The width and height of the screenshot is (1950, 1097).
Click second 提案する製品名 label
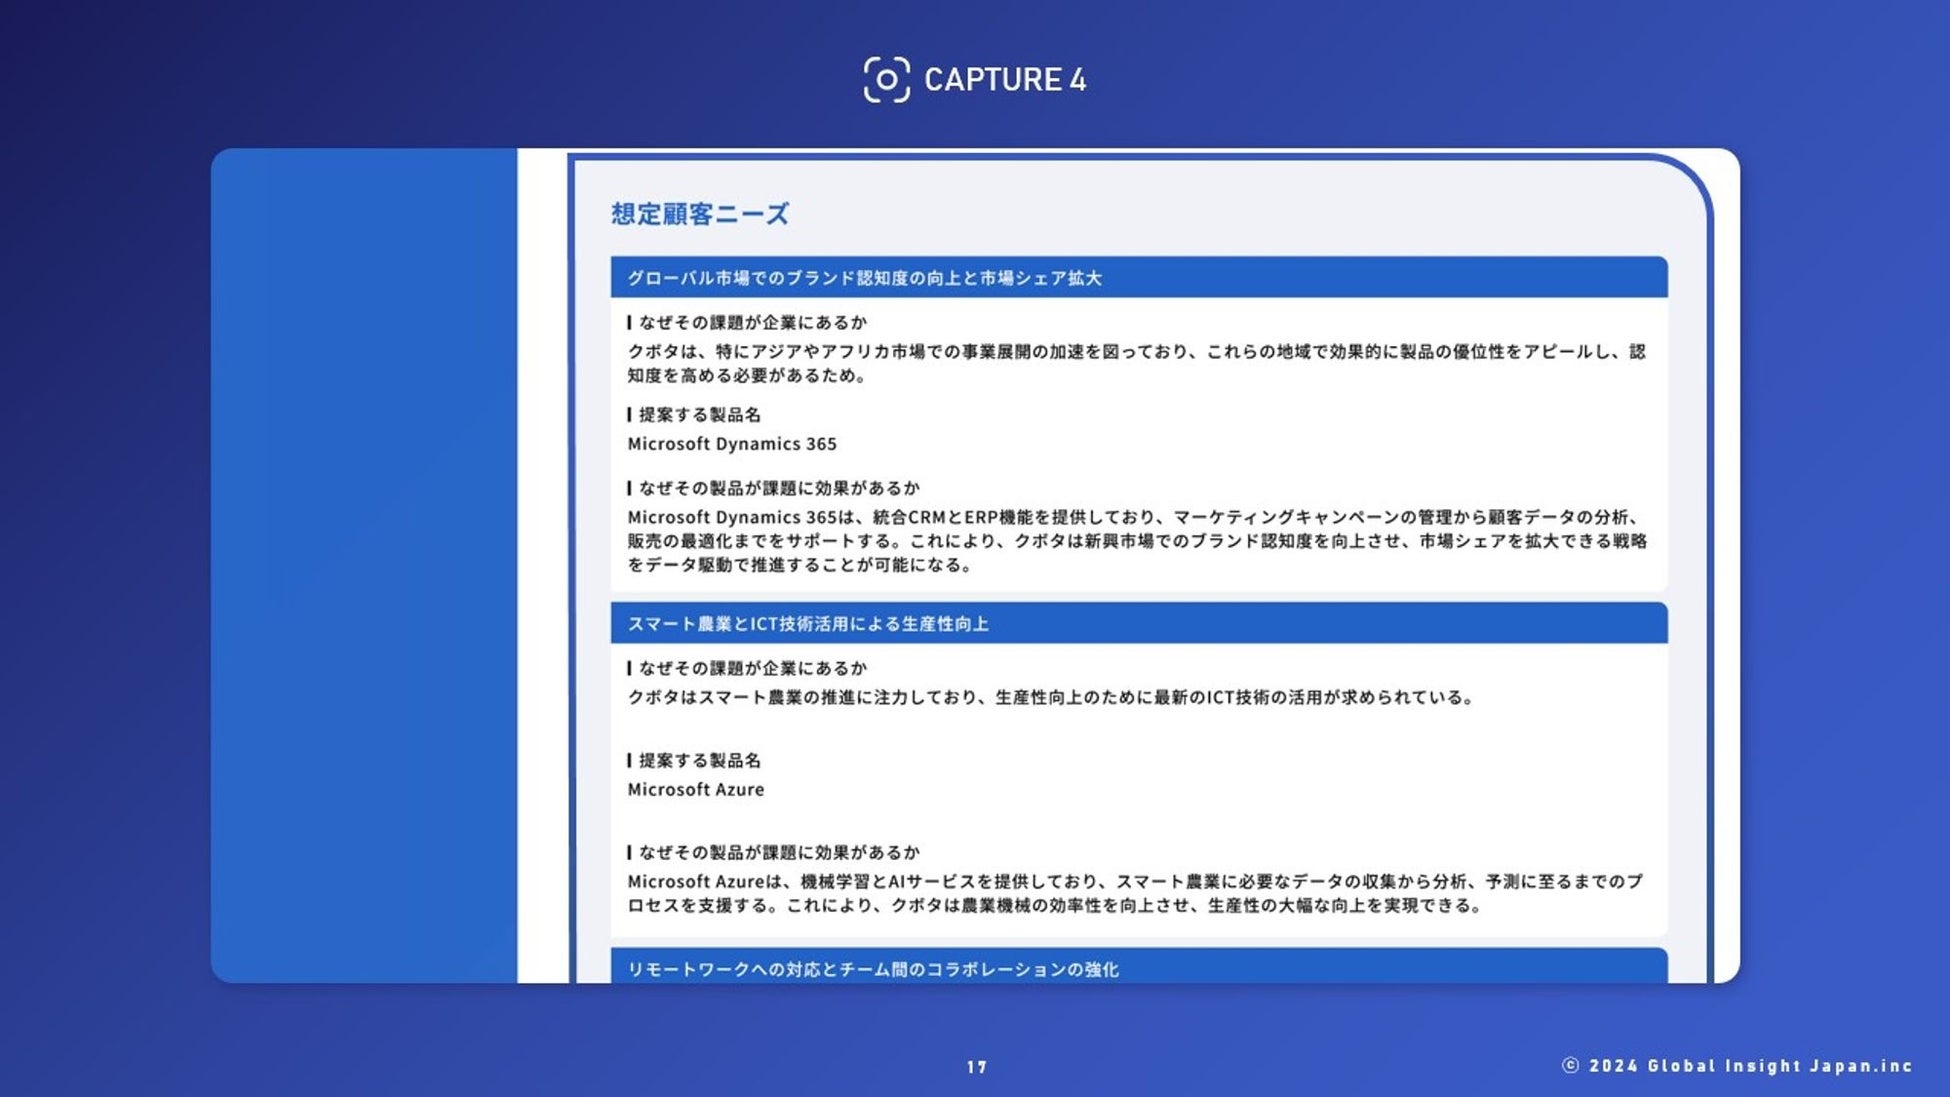click(x=699, y=761)
